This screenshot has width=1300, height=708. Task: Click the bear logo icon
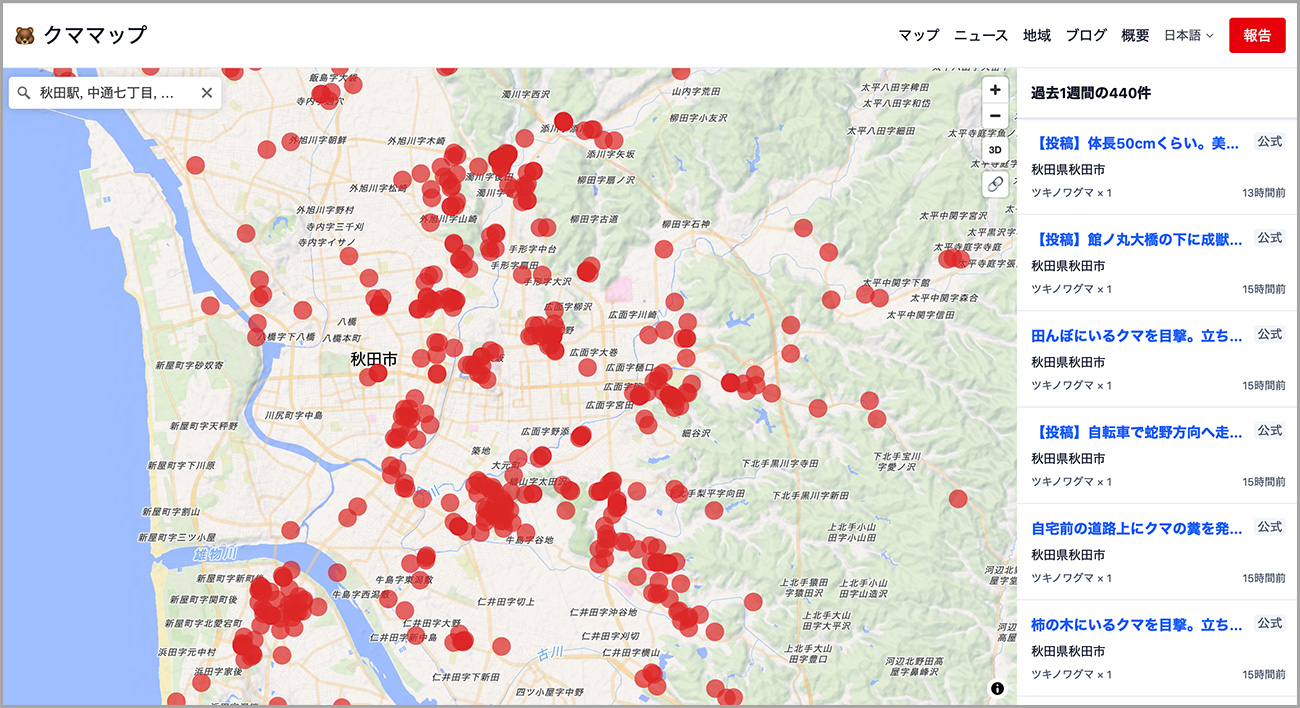coord(25,35)
